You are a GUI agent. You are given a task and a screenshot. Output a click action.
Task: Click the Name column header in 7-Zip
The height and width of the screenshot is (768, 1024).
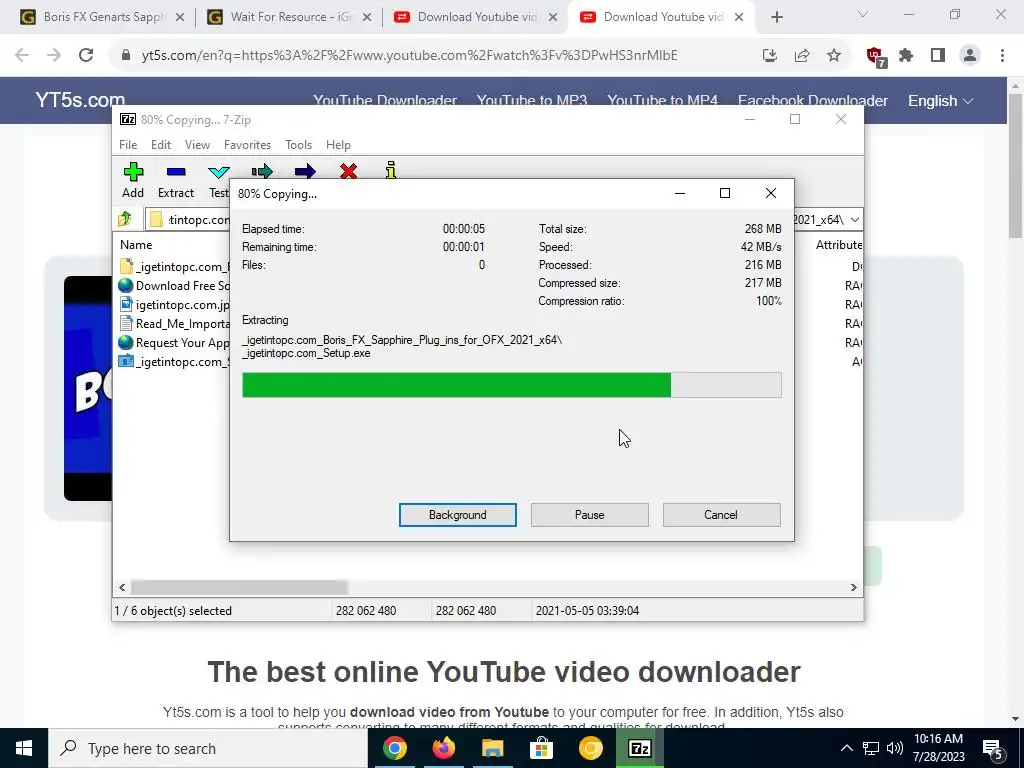tap(136, 245)
